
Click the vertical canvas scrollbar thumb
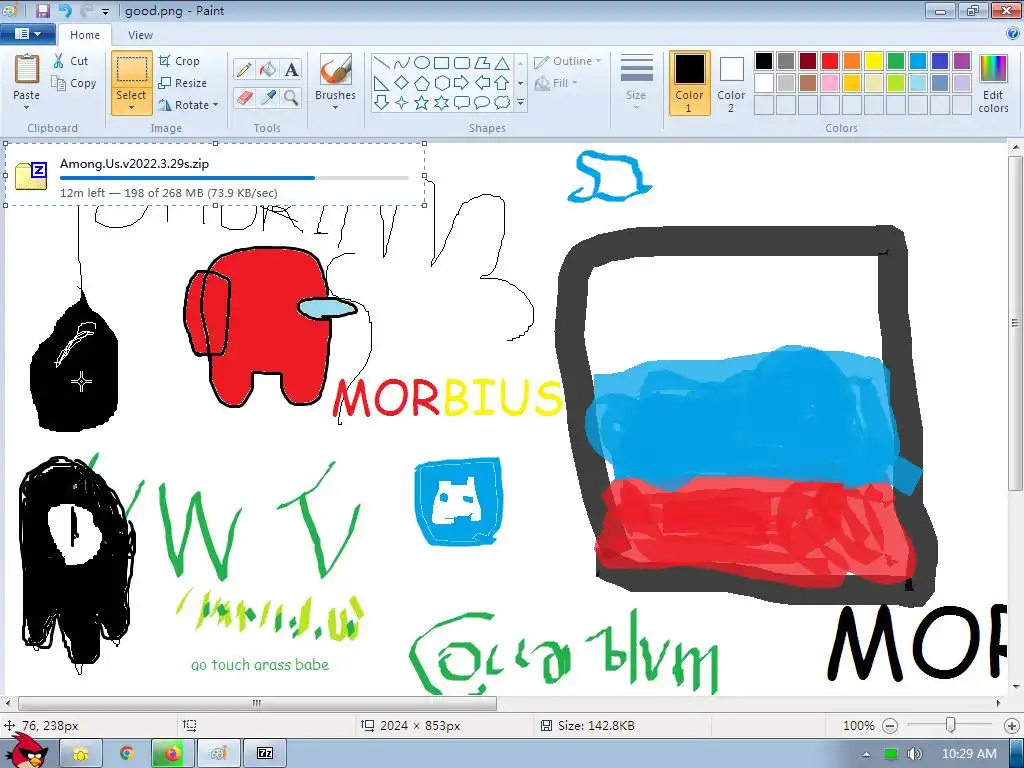pyautogui.click(x=1015, y=323)
